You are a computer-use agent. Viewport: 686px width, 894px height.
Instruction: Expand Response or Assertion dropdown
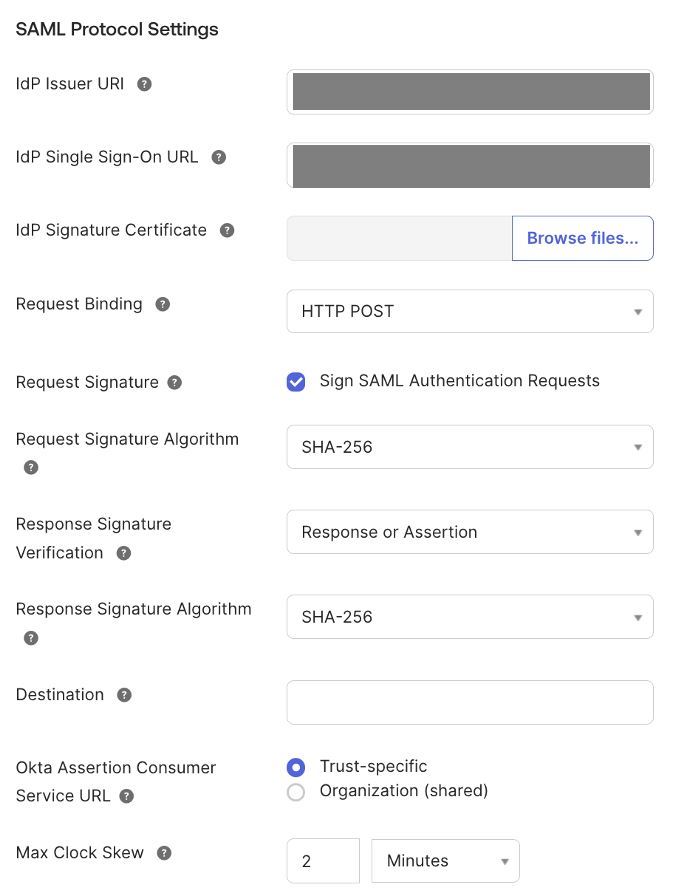click(x=470, y=532)
